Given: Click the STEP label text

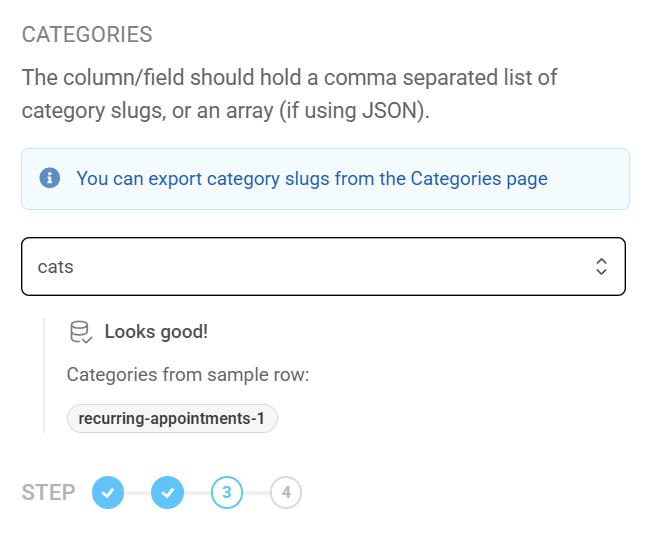Looking at the screenshot, I should (x=48, y=493).
